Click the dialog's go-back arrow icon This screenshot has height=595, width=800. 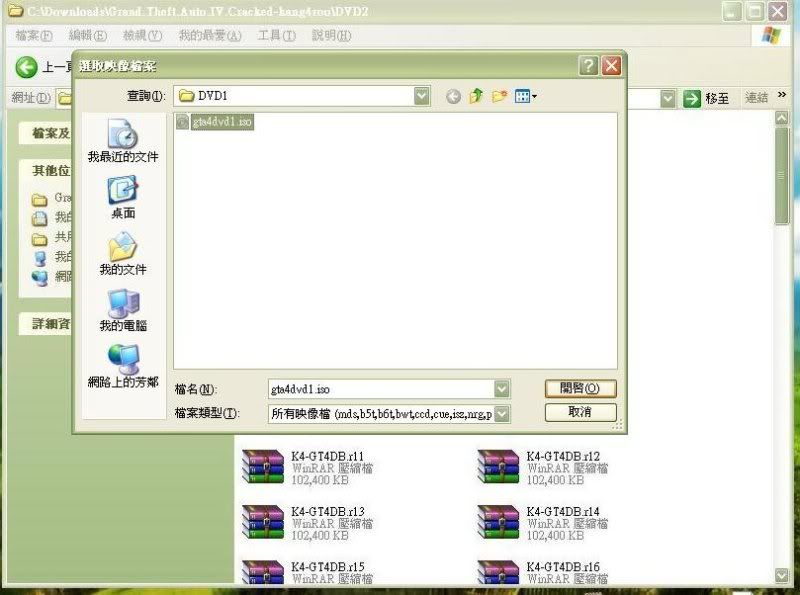(x=453, y=96)
